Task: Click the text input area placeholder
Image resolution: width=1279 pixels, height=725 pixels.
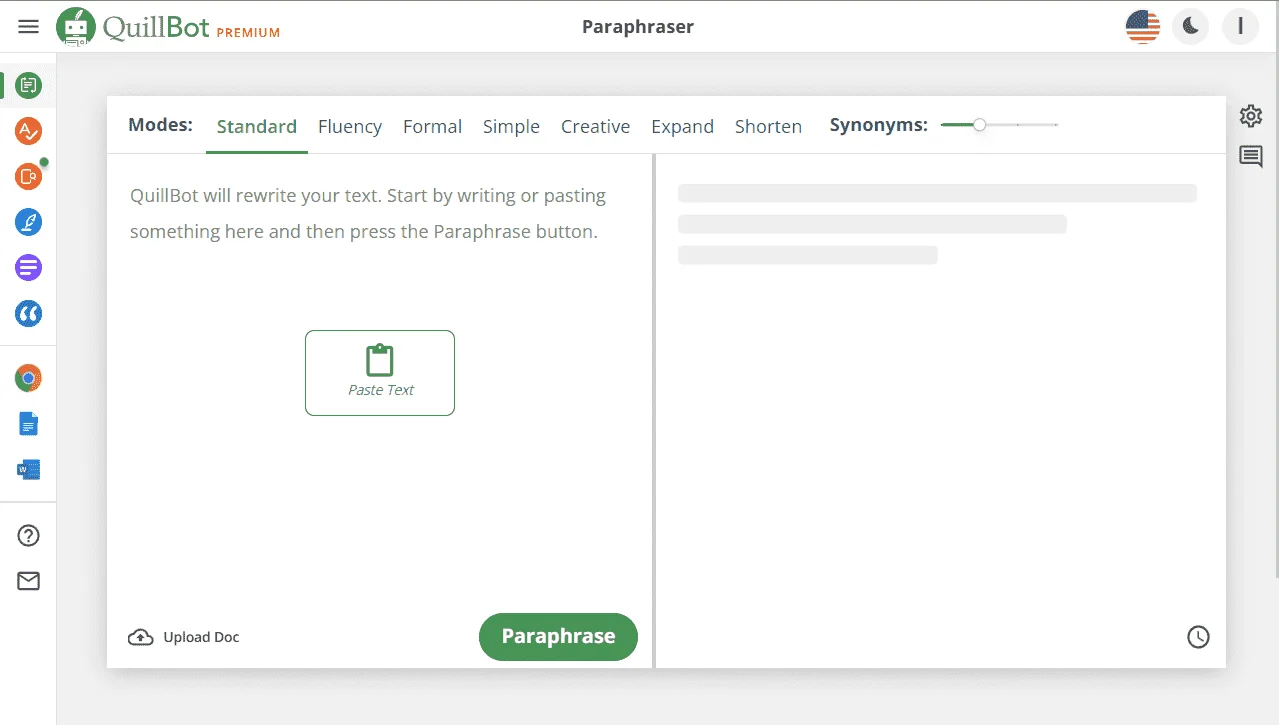Action: click(x=368, y=213)
